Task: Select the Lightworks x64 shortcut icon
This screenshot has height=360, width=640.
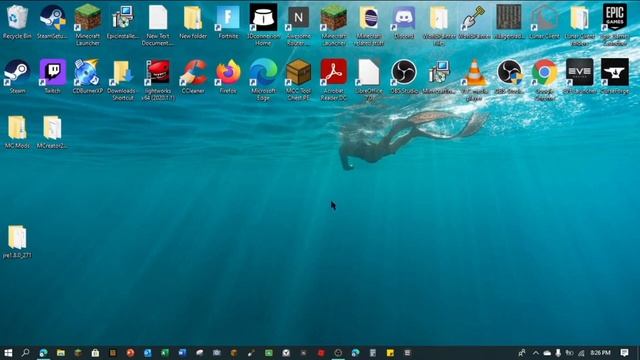Action: tap(158, 73)
